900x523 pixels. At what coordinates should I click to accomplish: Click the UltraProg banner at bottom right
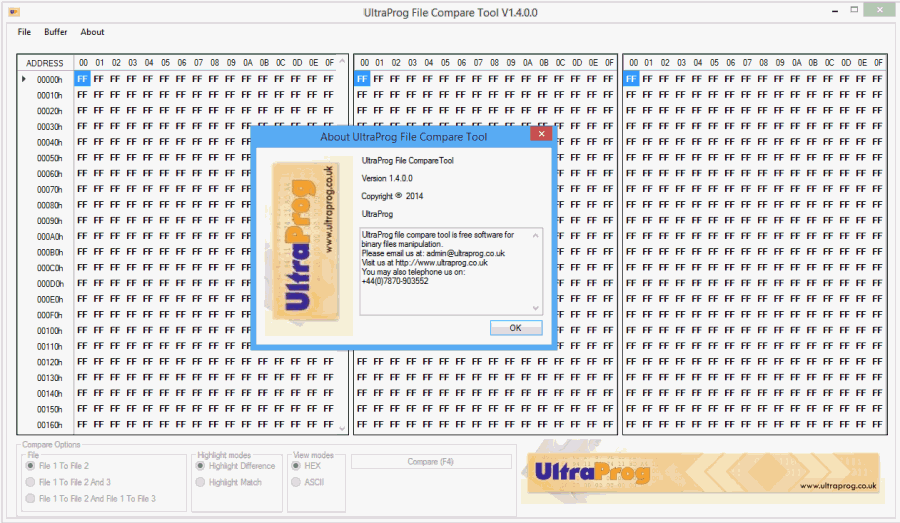tap(700, 475)
